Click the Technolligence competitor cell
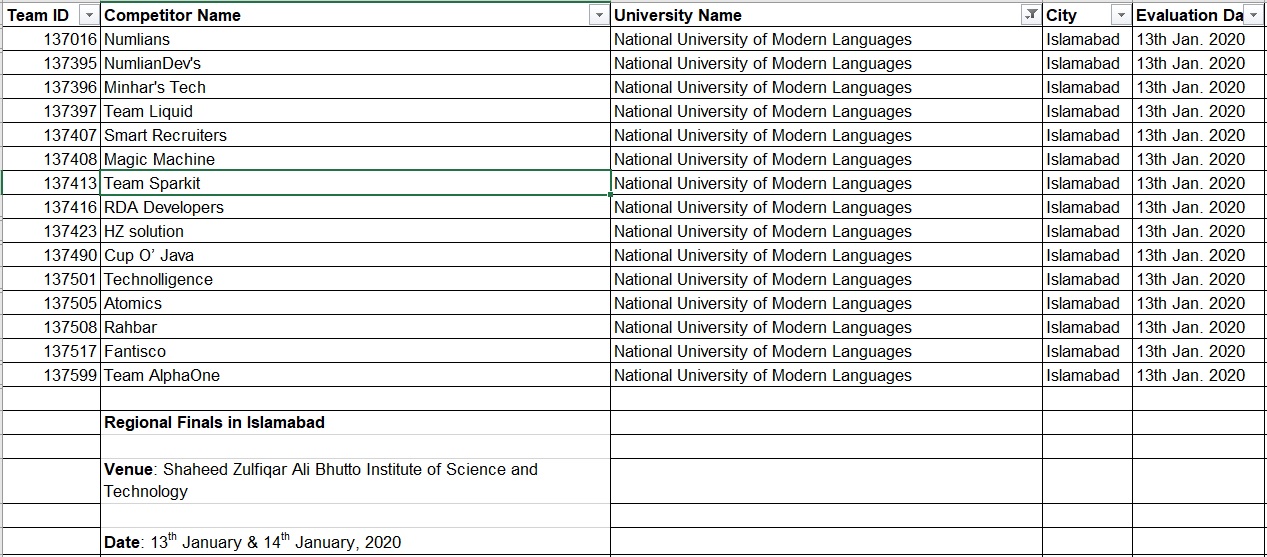The height and width of the screenshot is (557, 1267). pyautogui.click(x=356, y=279)
